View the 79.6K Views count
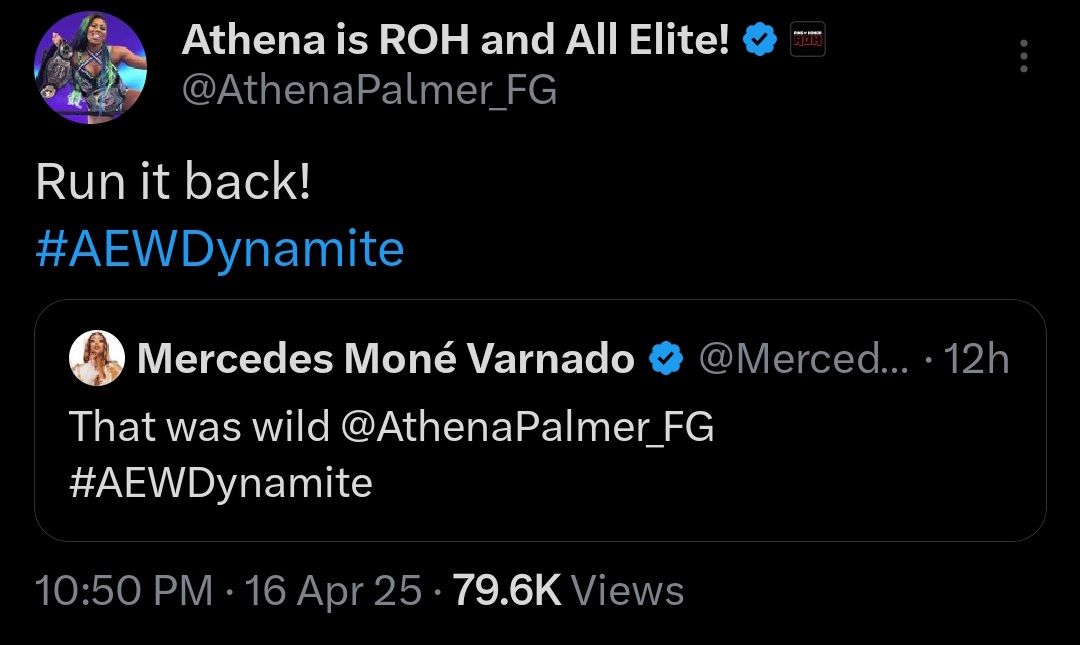Viewport: 1080px width, 645px height. point(568,590)
